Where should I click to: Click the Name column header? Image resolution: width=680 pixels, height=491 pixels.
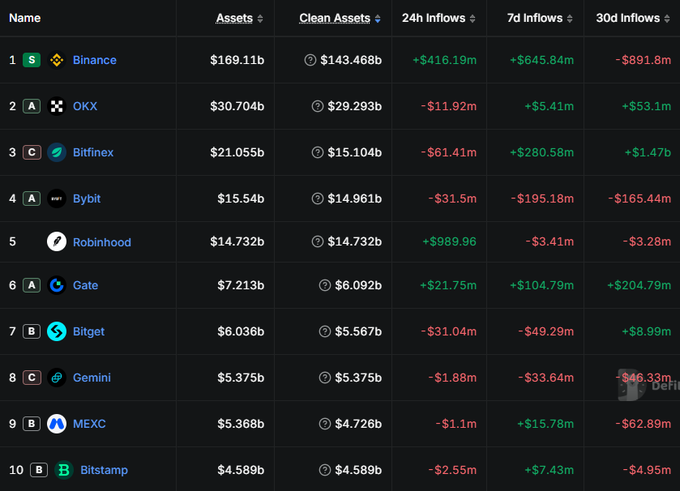point(25,18)
